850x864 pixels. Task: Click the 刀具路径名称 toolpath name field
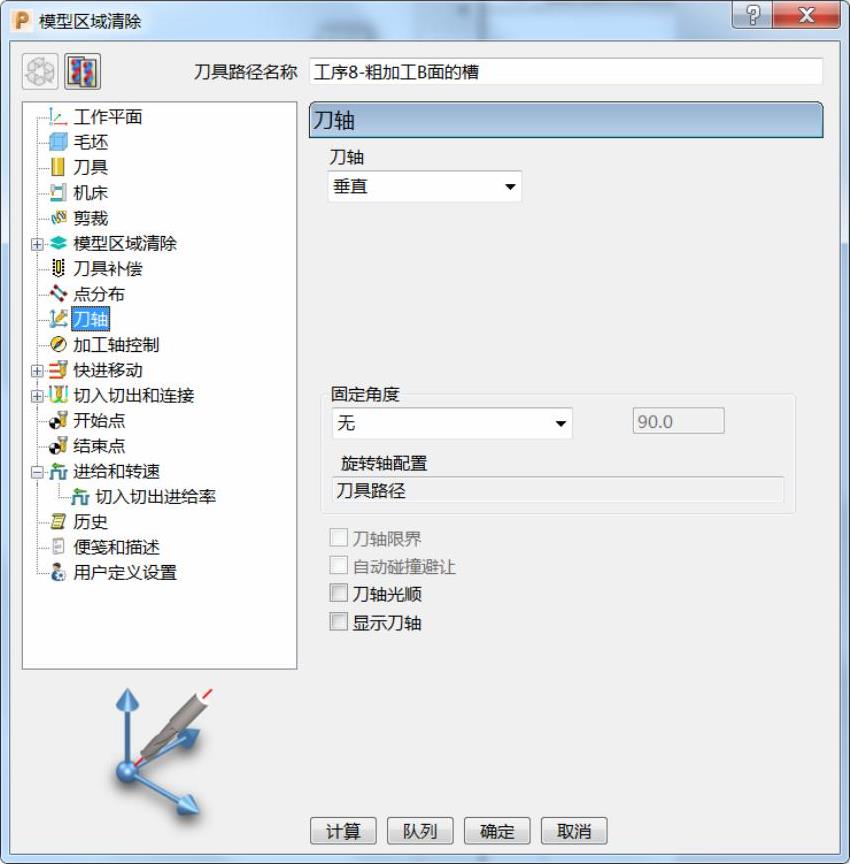566,72
